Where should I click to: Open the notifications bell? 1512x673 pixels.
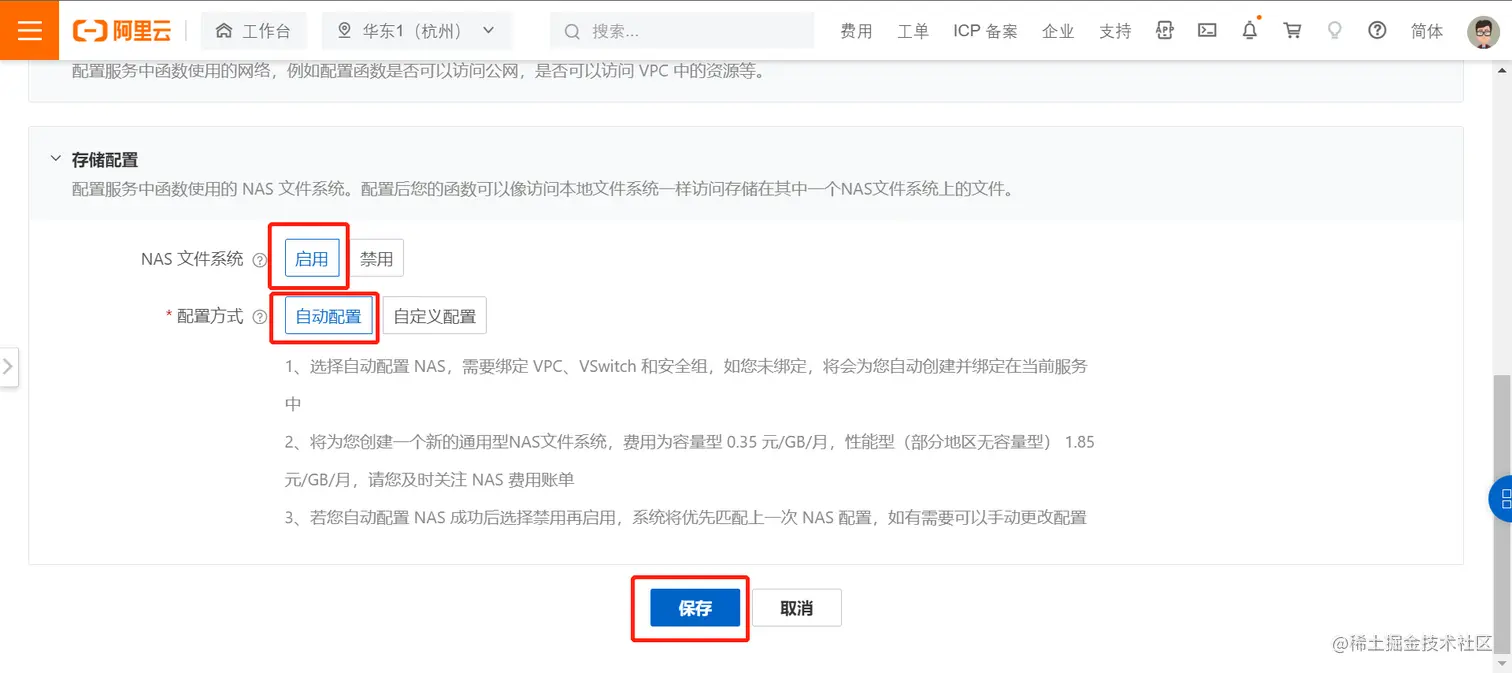(1250, 31)
